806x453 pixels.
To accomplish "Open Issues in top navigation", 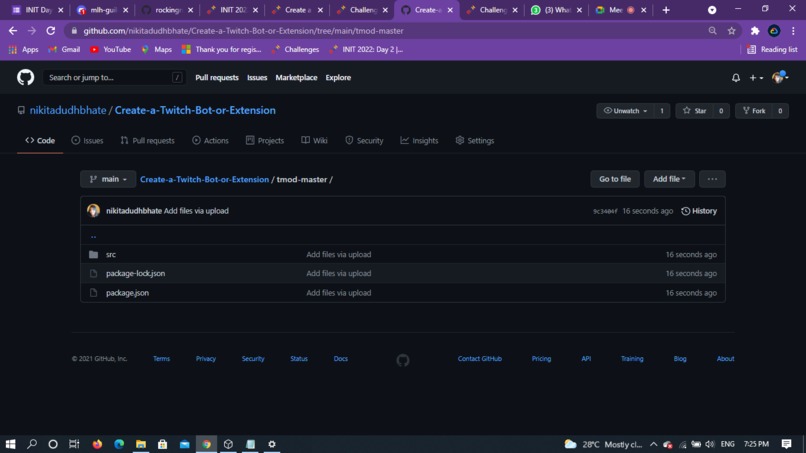I will (257, 78).
